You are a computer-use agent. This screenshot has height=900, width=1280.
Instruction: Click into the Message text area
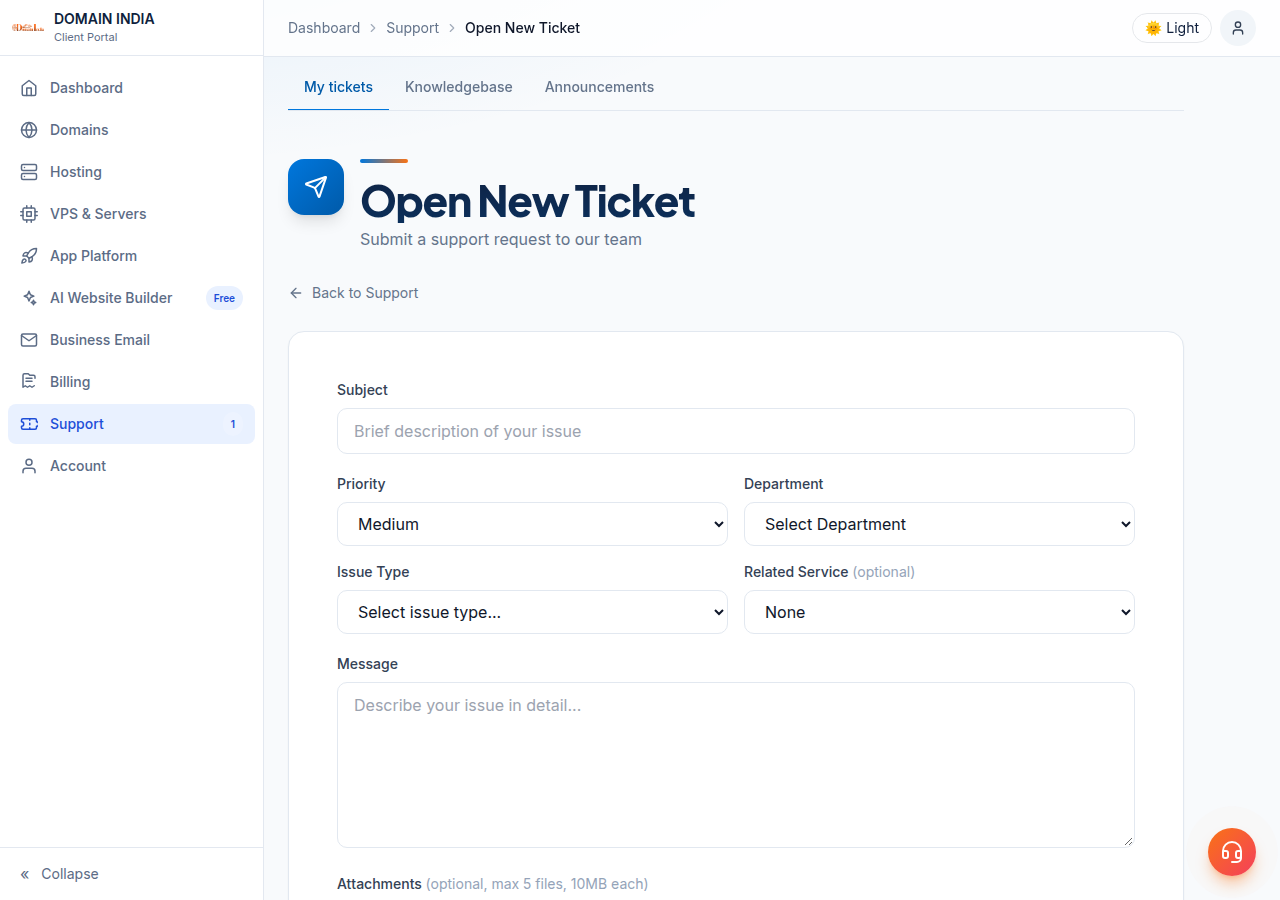(x=736, y=765)
